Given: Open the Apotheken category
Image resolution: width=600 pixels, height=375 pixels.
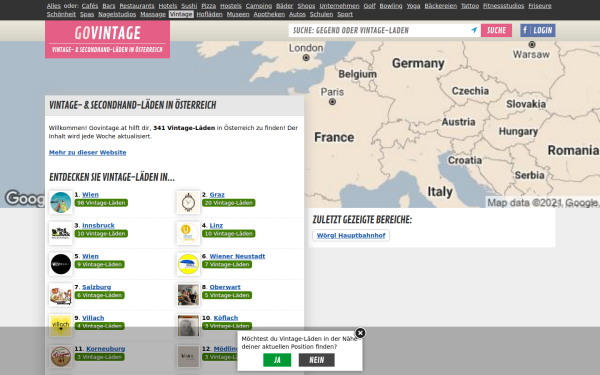Looking at the screenshot, I should [269, 14].
